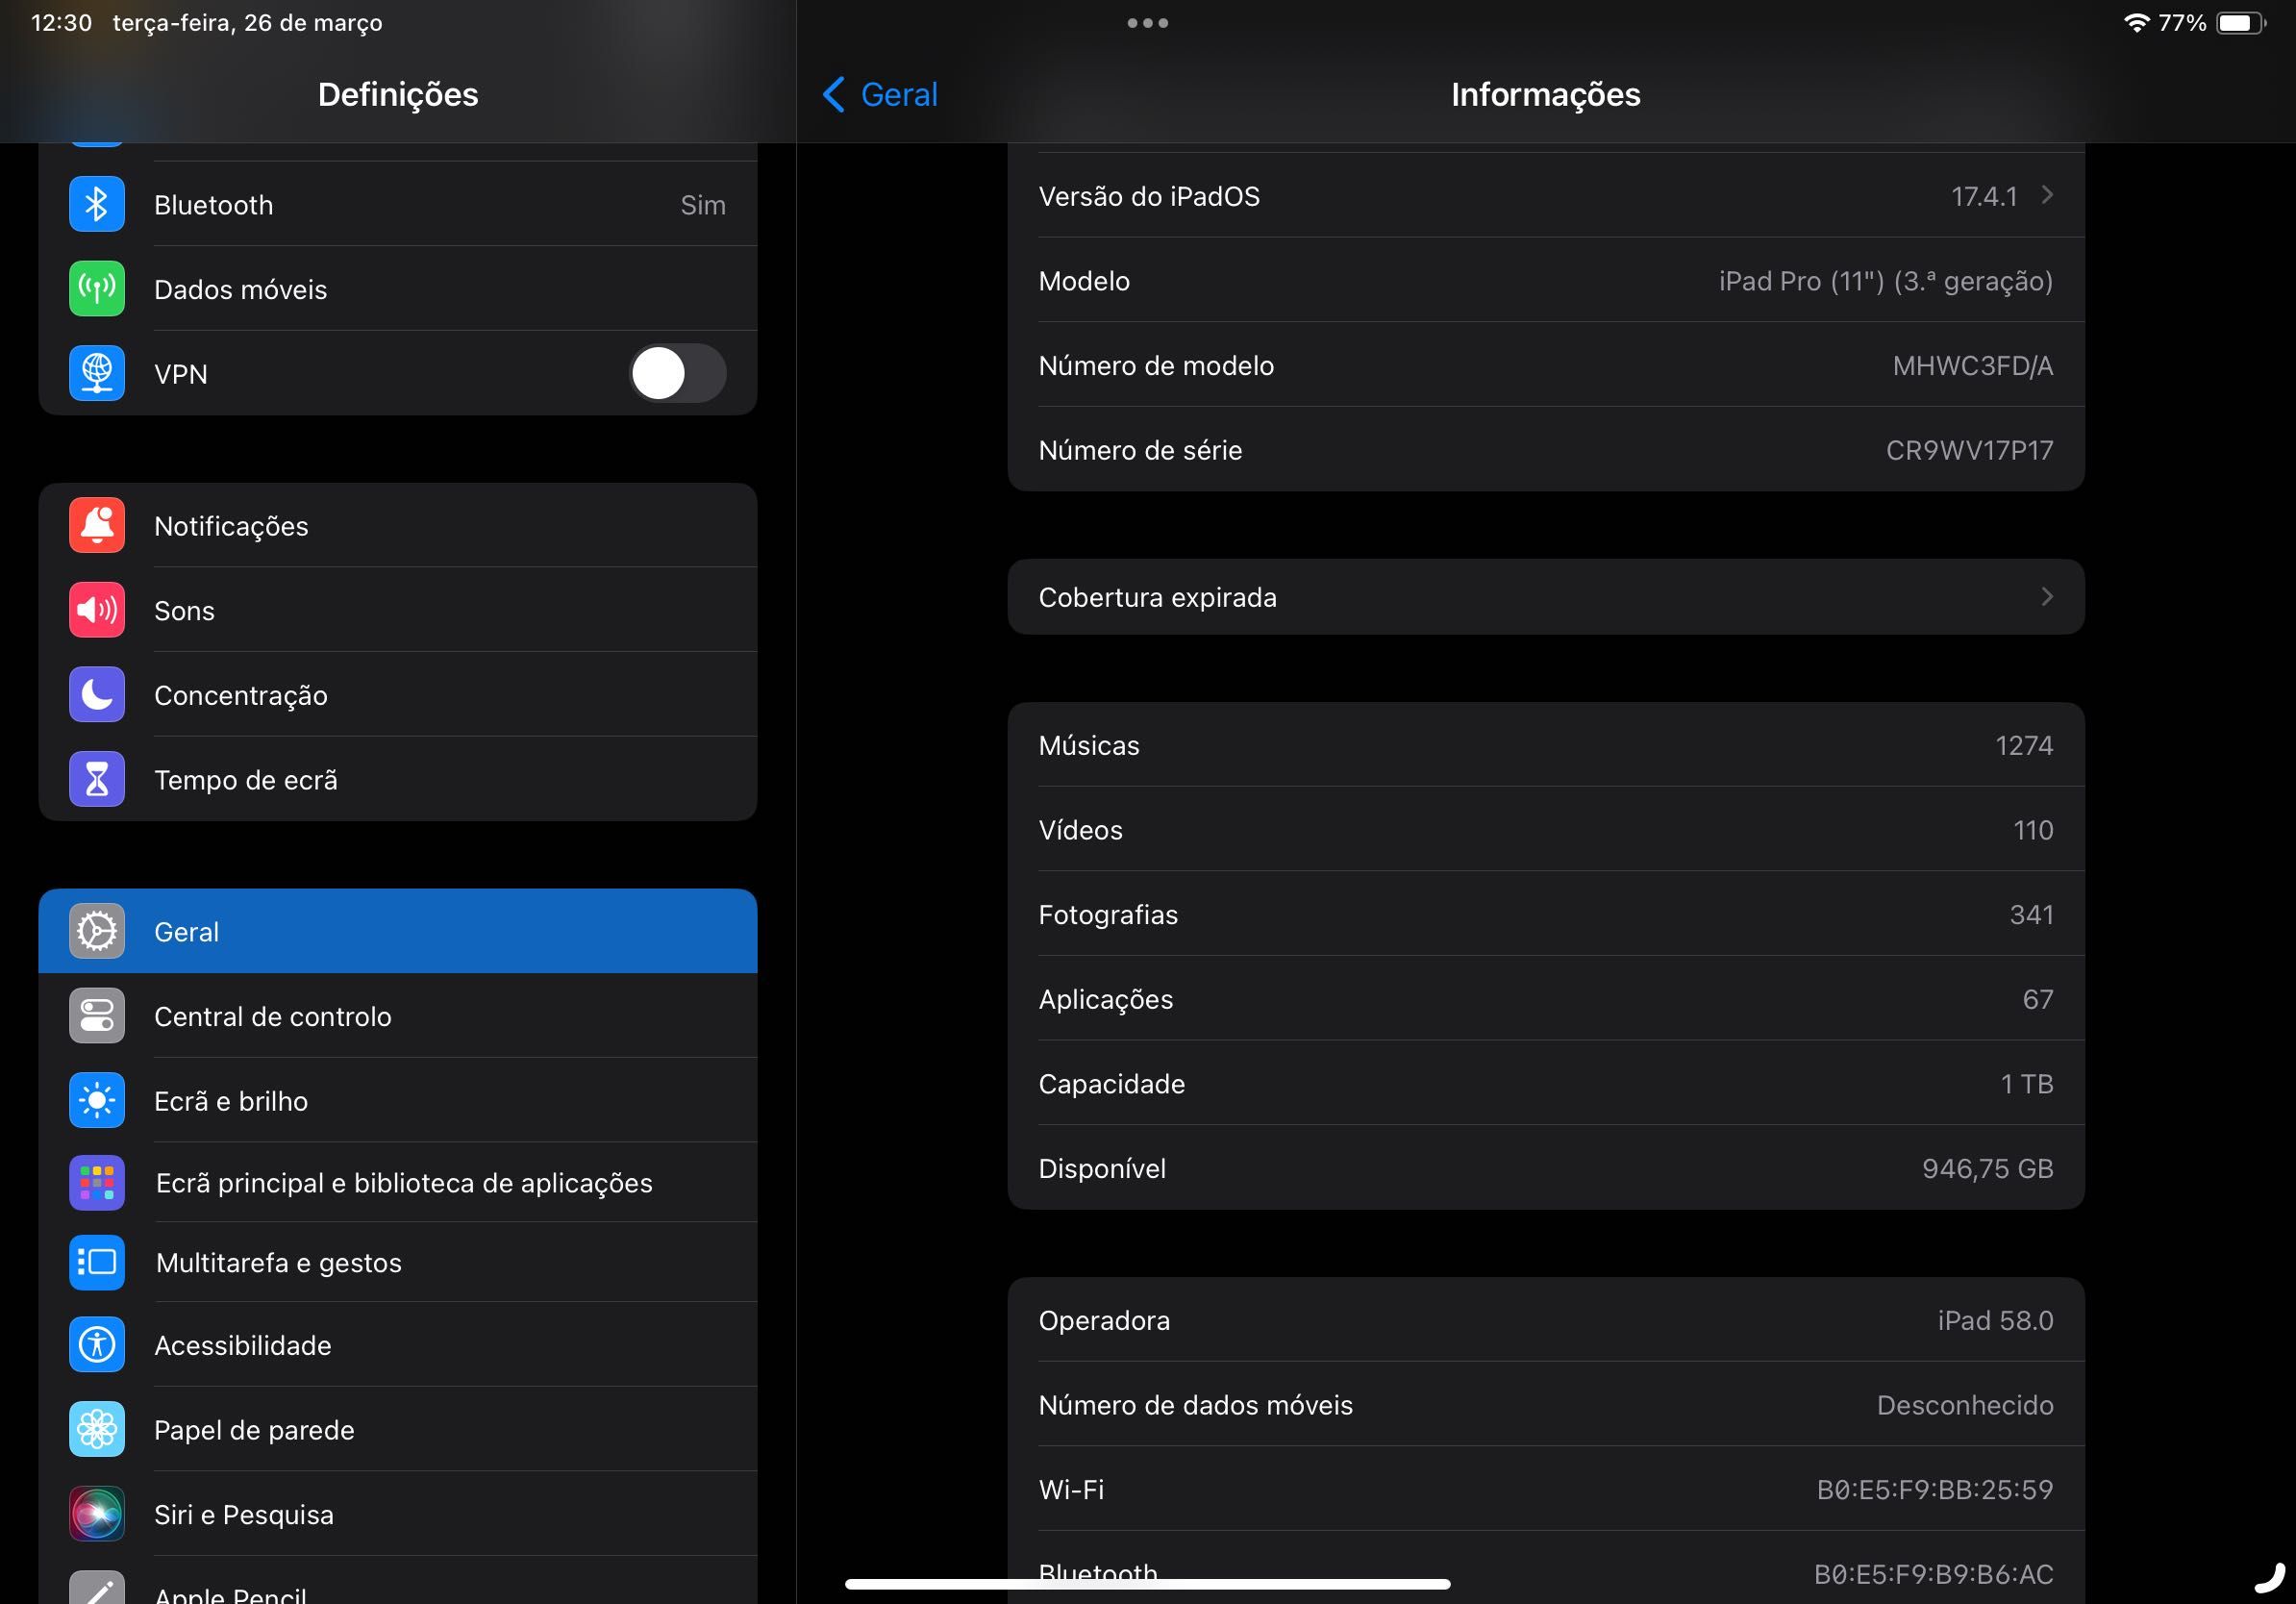Select Sons in the sidebar
Screen dimensions: 2296x1604
click(x=398, y=610)
